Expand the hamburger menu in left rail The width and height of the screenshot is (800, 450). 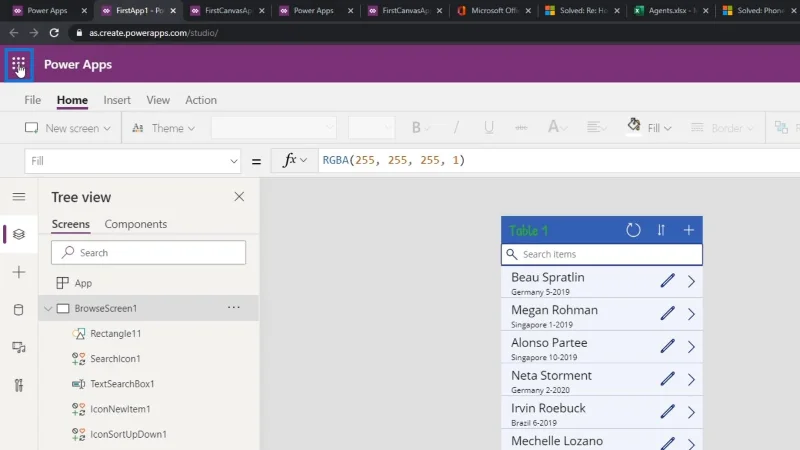coord(19,197)
